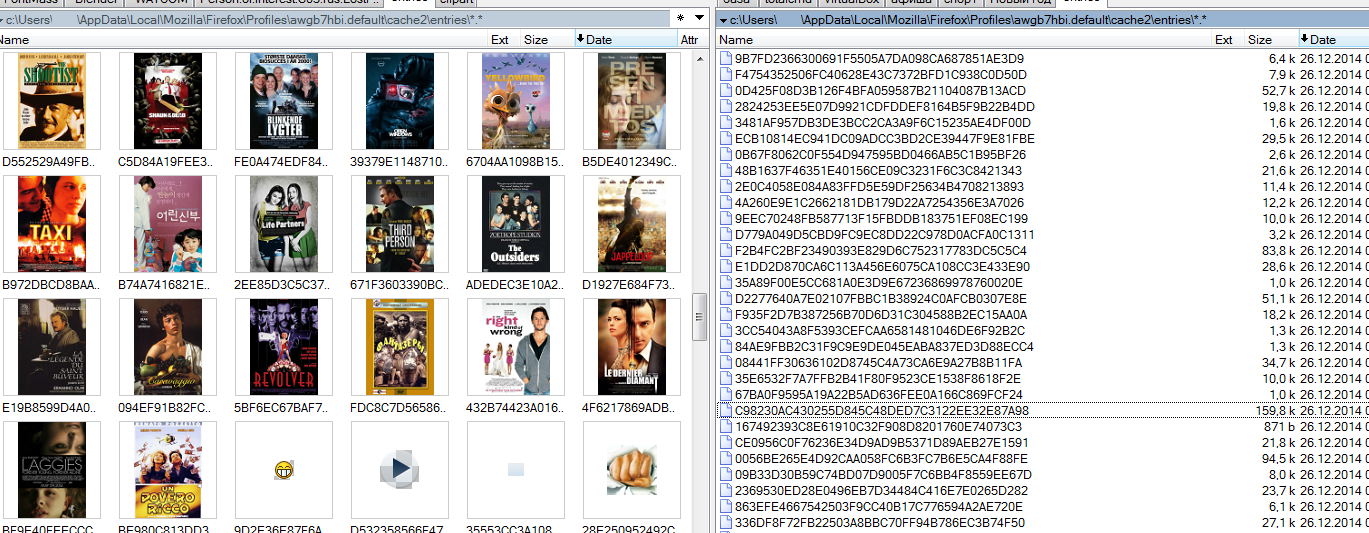
Task: Click icon for 9EEC70248FB587713F15FBDDB183751EF08EC199
Action: [x=726, y=219]
